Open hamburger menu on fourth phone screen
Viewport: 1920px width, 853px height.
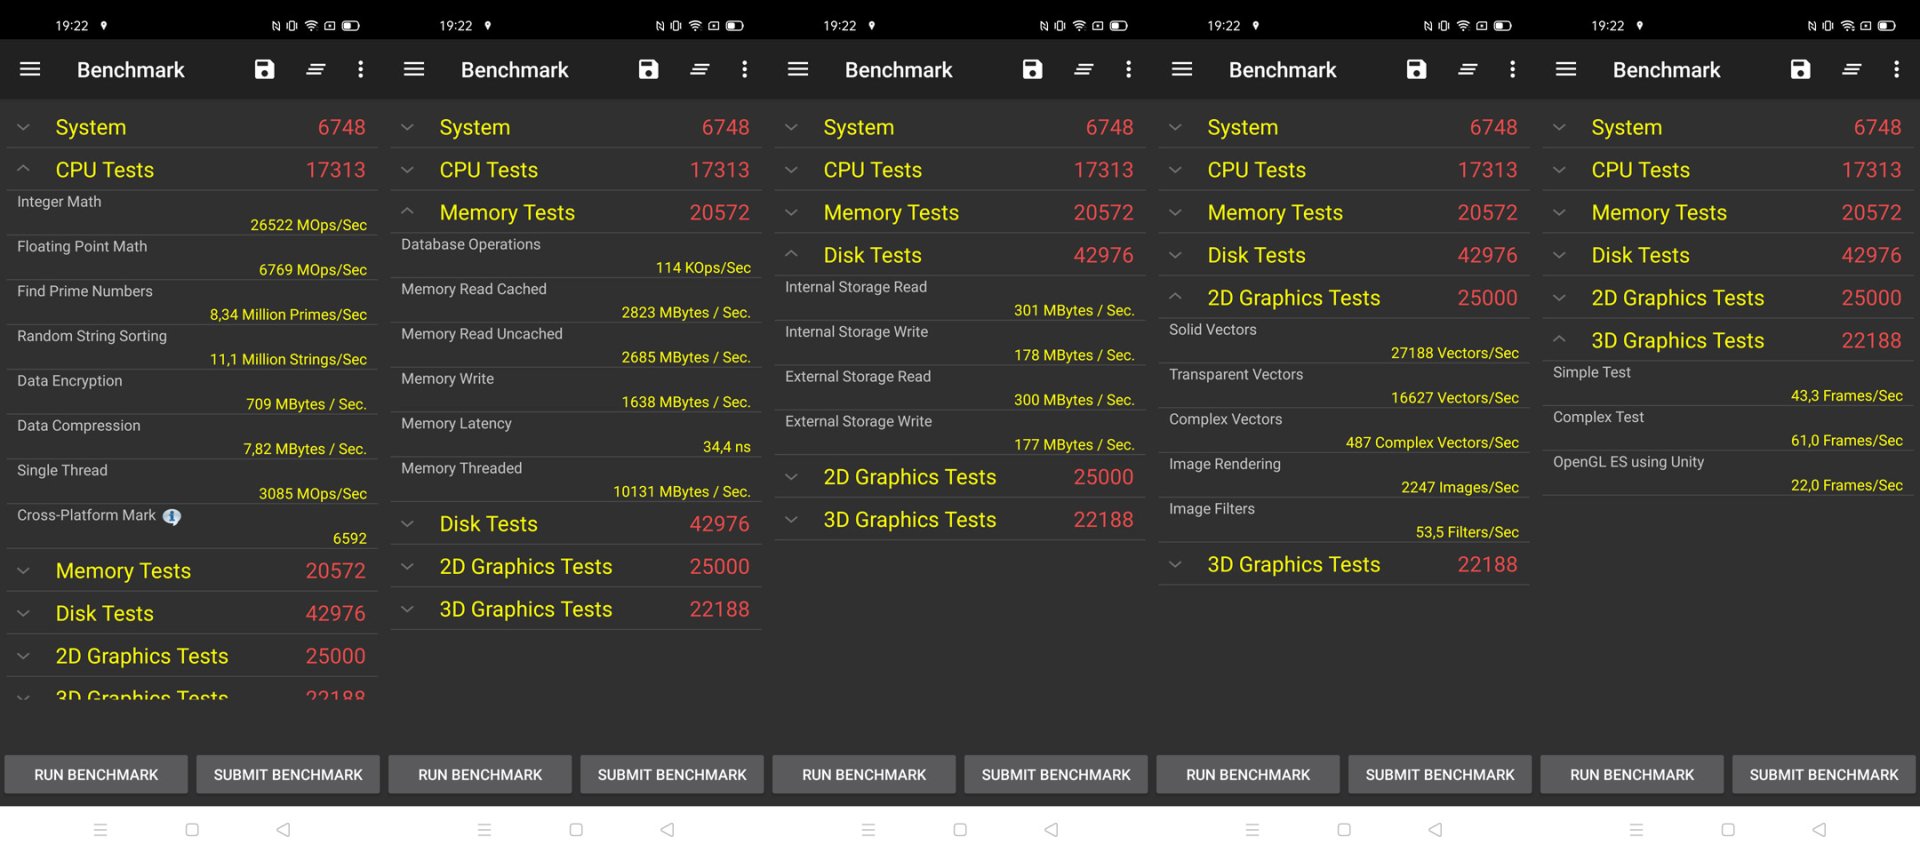click(1182, 69)
